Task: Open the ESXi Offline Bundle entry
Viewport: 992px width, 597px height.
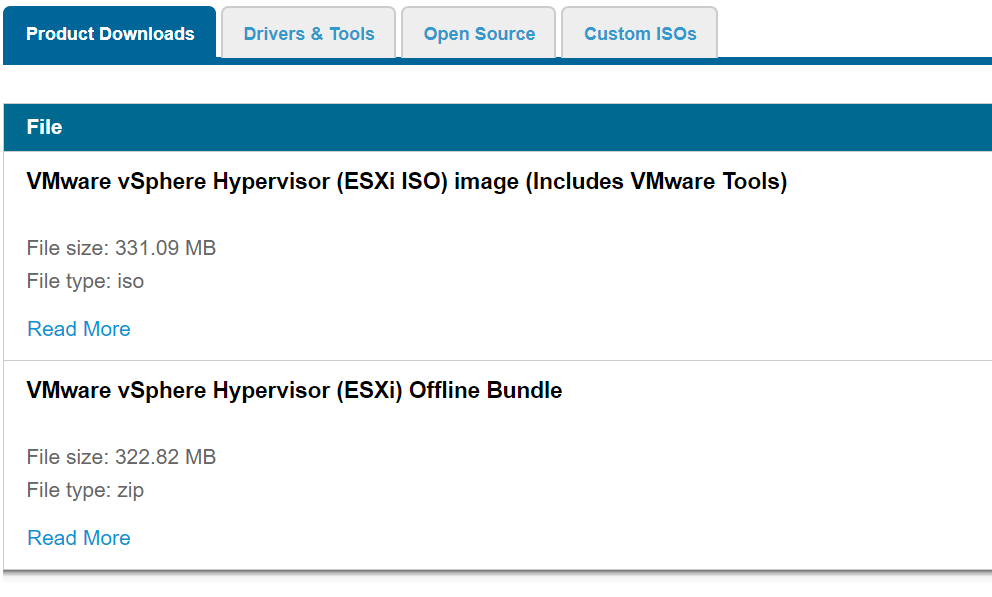Action: [294, 390]
